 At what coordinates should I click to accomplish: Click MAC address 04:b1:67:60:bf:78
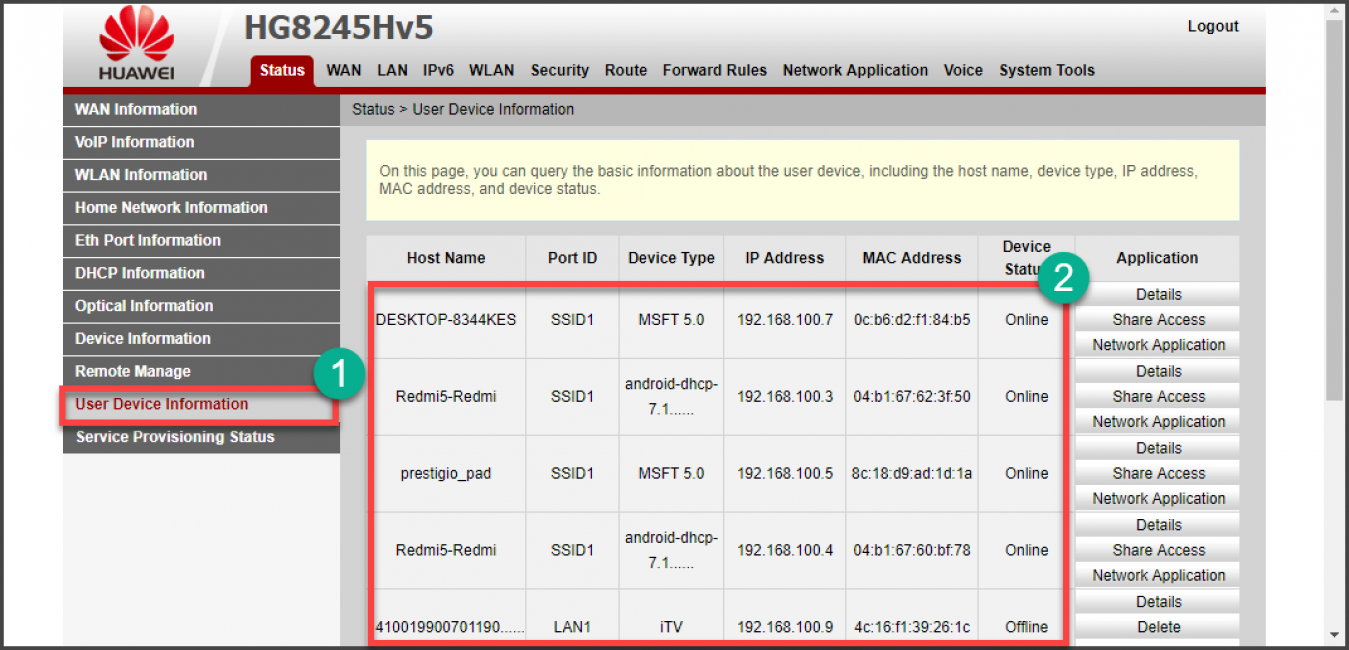[911, 551]
